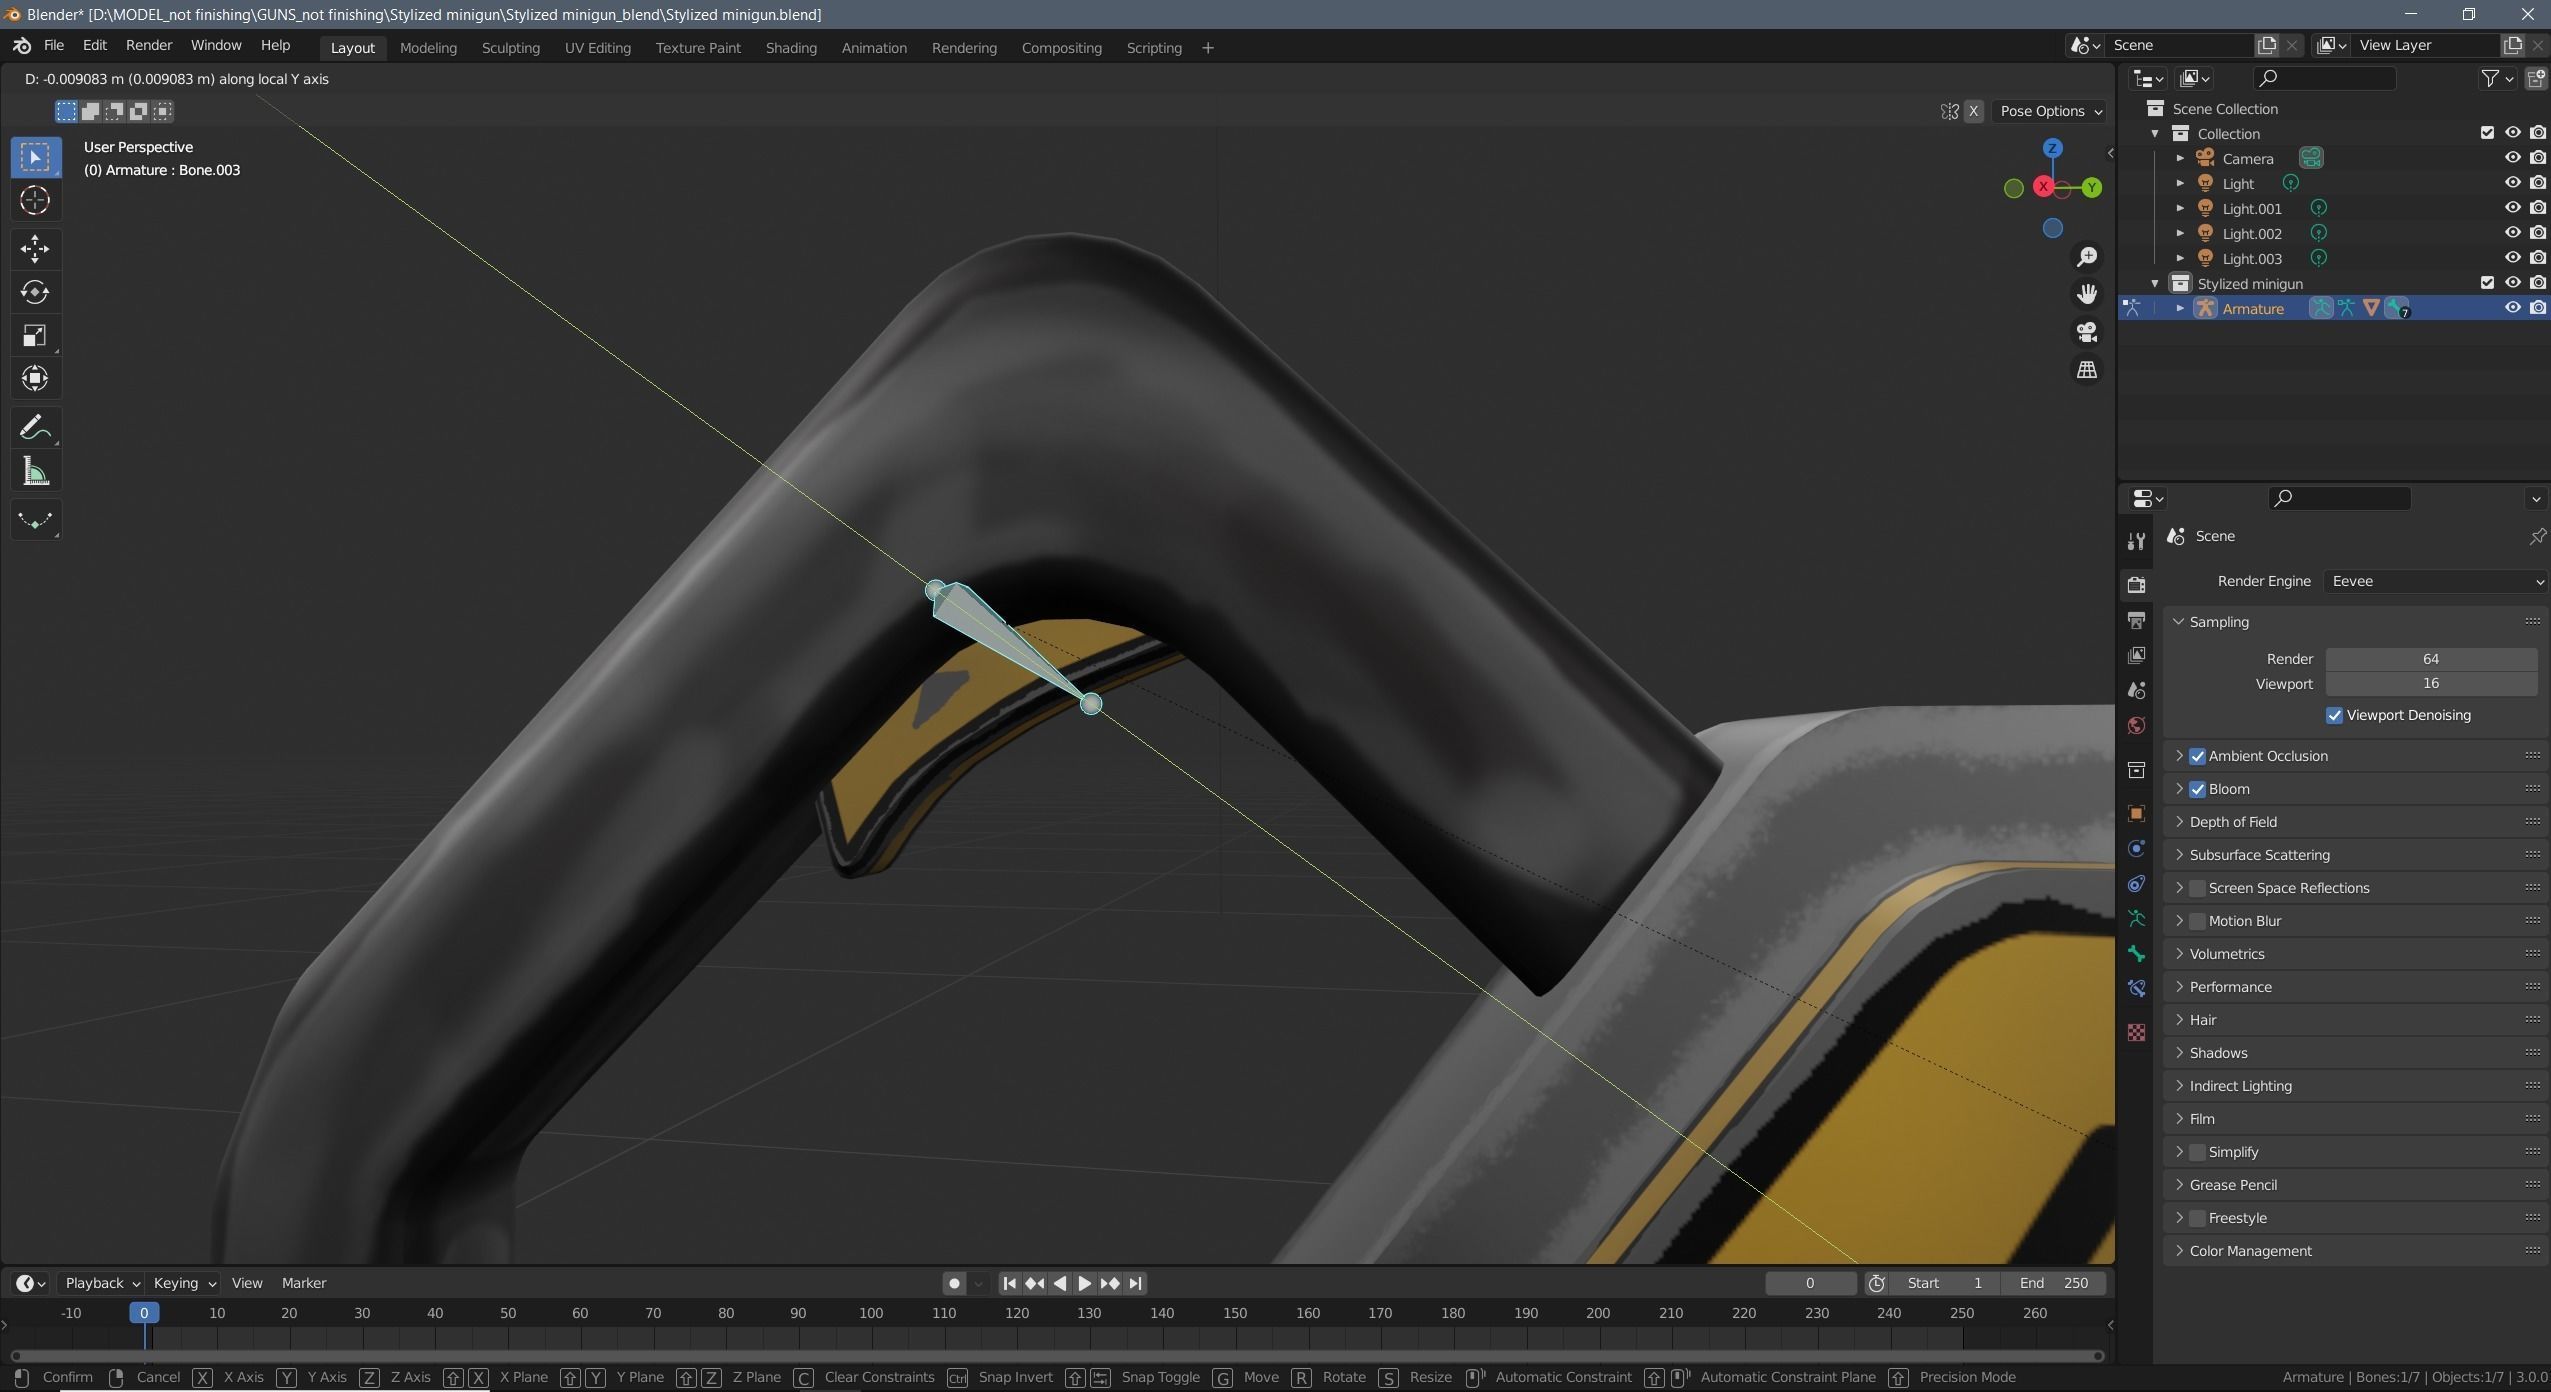
Task: Open the Render Engine dropdown
Action: click(x=2433, y=581)
